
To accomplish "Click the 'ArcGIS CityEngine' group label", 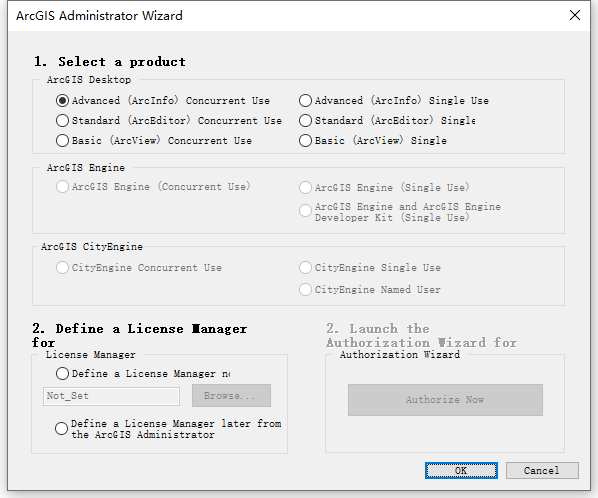I will pyautogui.click(x=92, y=246).
